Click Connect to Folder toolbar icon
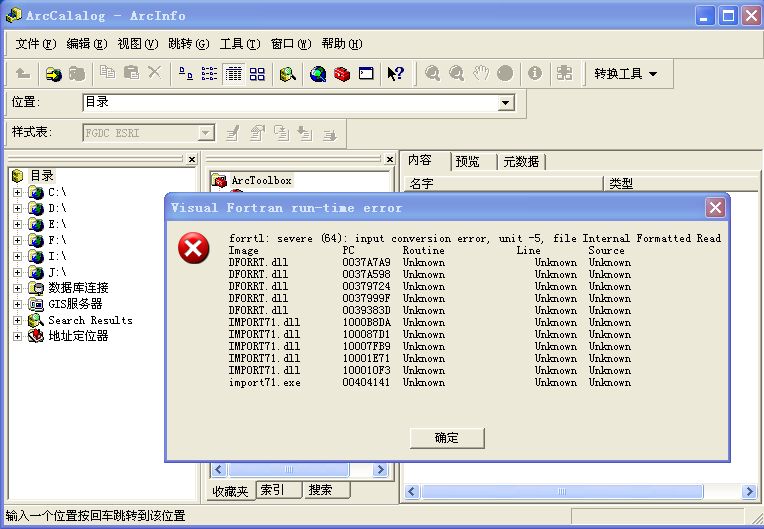Screen dimensions: 764x529 (54, 74)
